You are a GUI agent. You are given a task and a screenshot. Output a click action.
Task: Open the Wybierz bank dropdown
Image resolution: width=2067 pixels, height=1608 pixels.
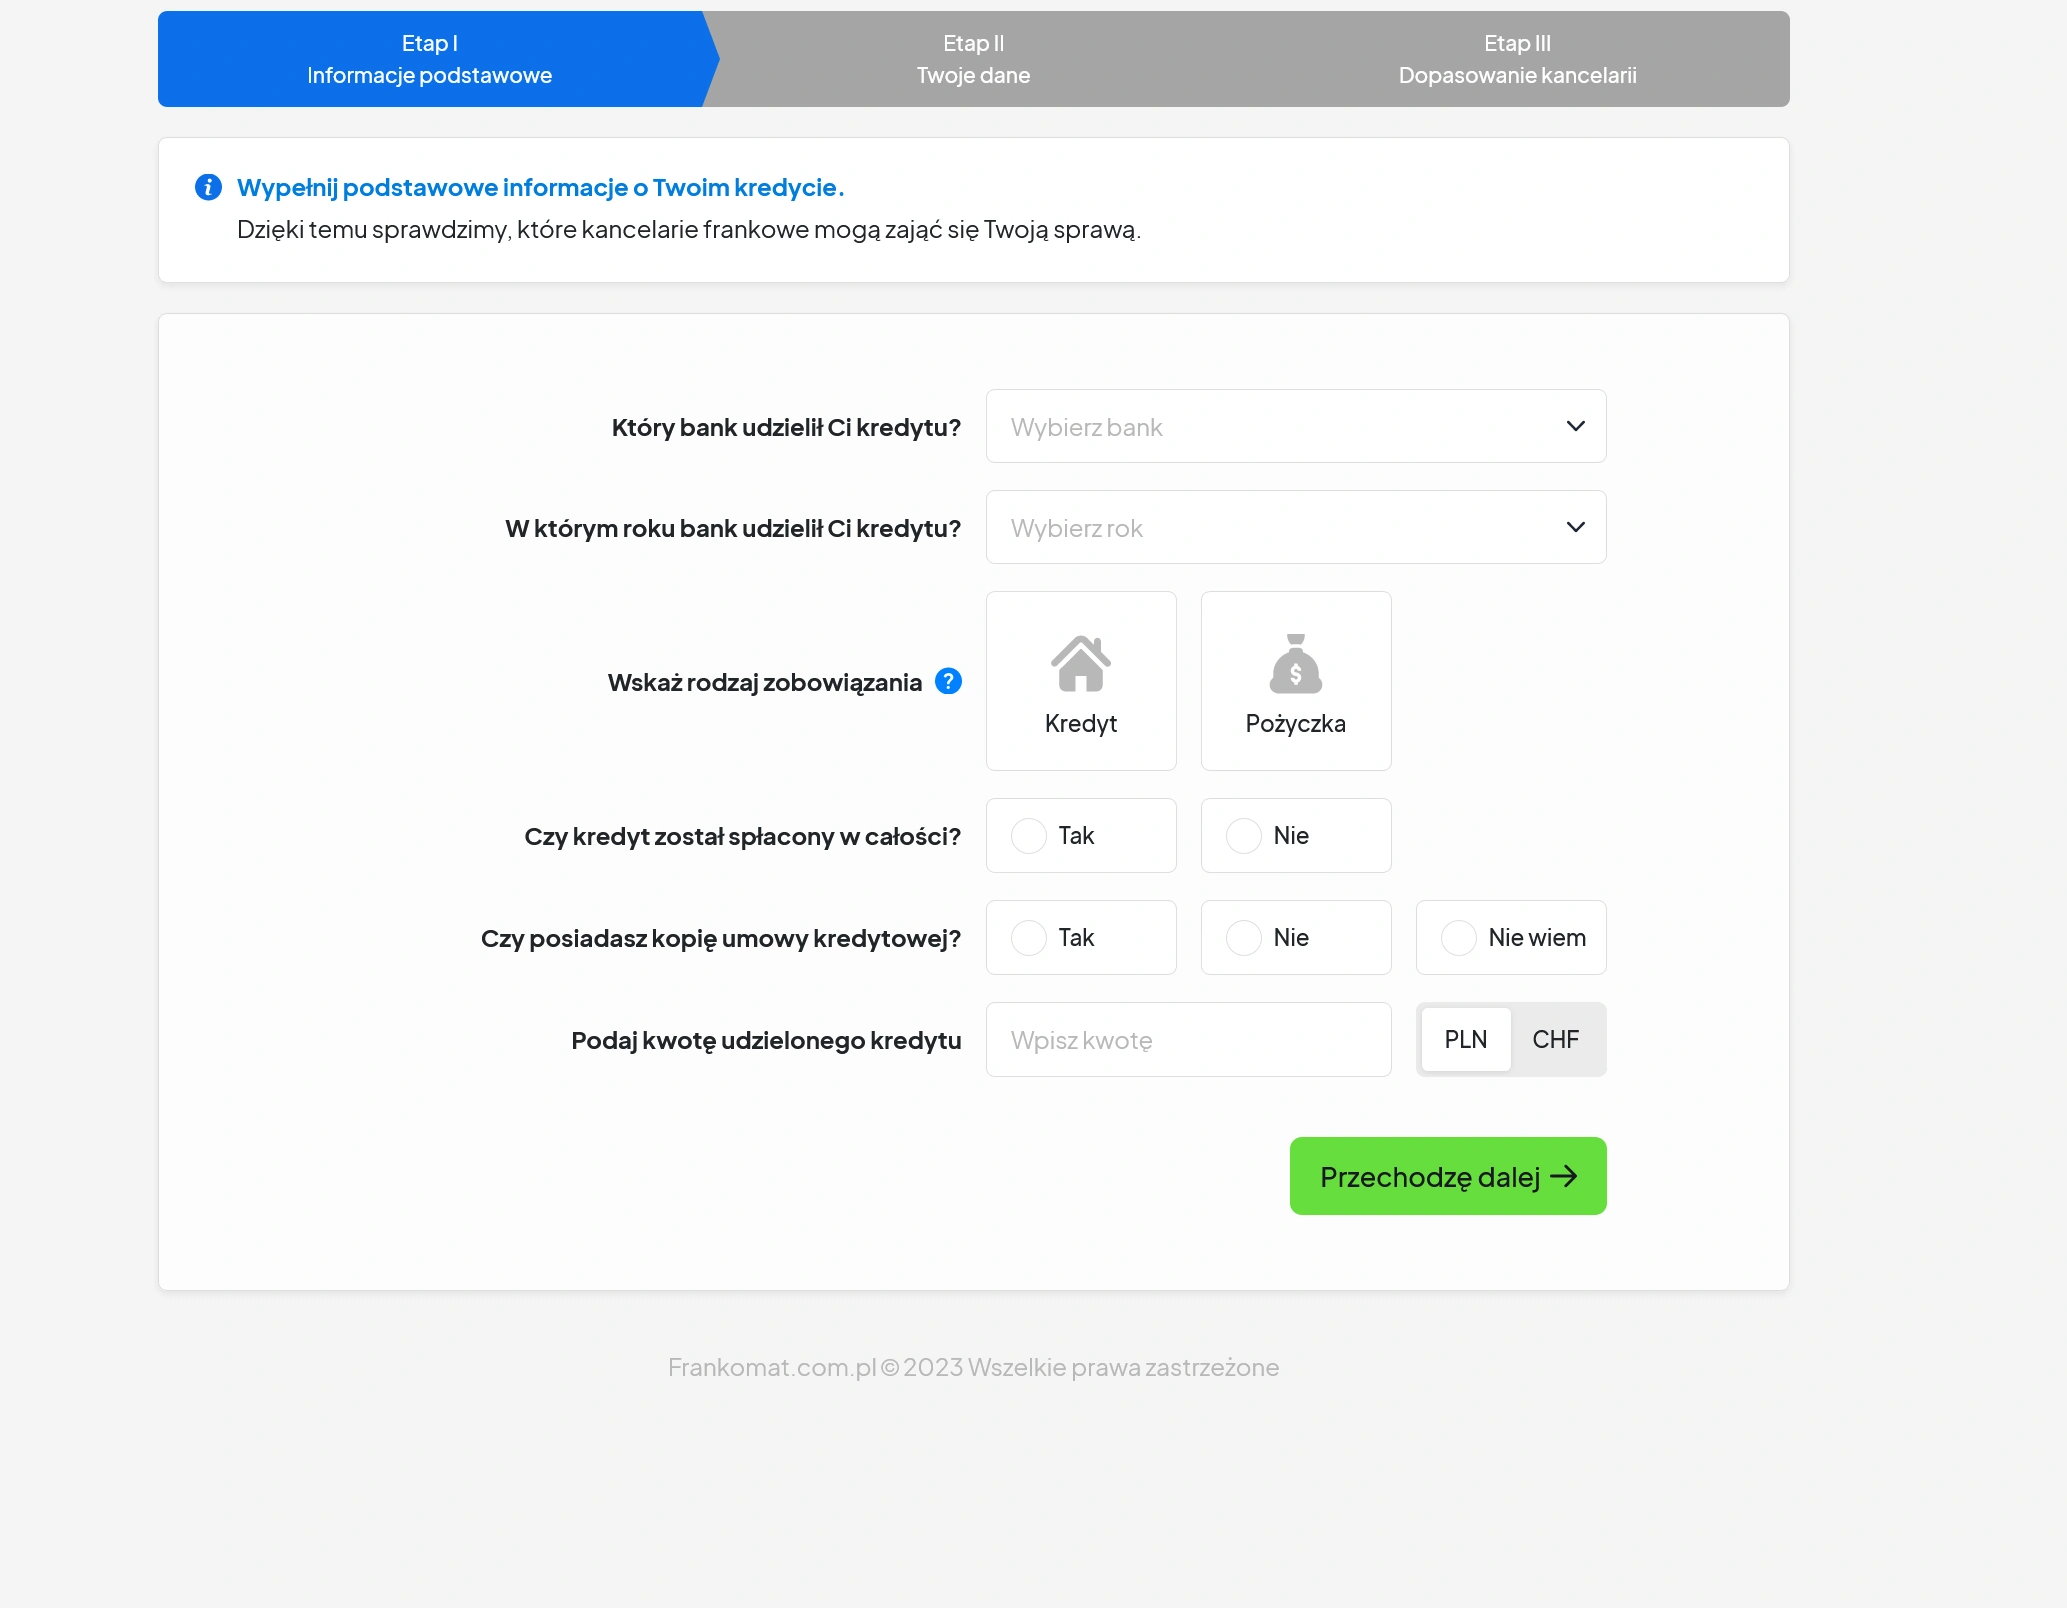pos(1296,426)
